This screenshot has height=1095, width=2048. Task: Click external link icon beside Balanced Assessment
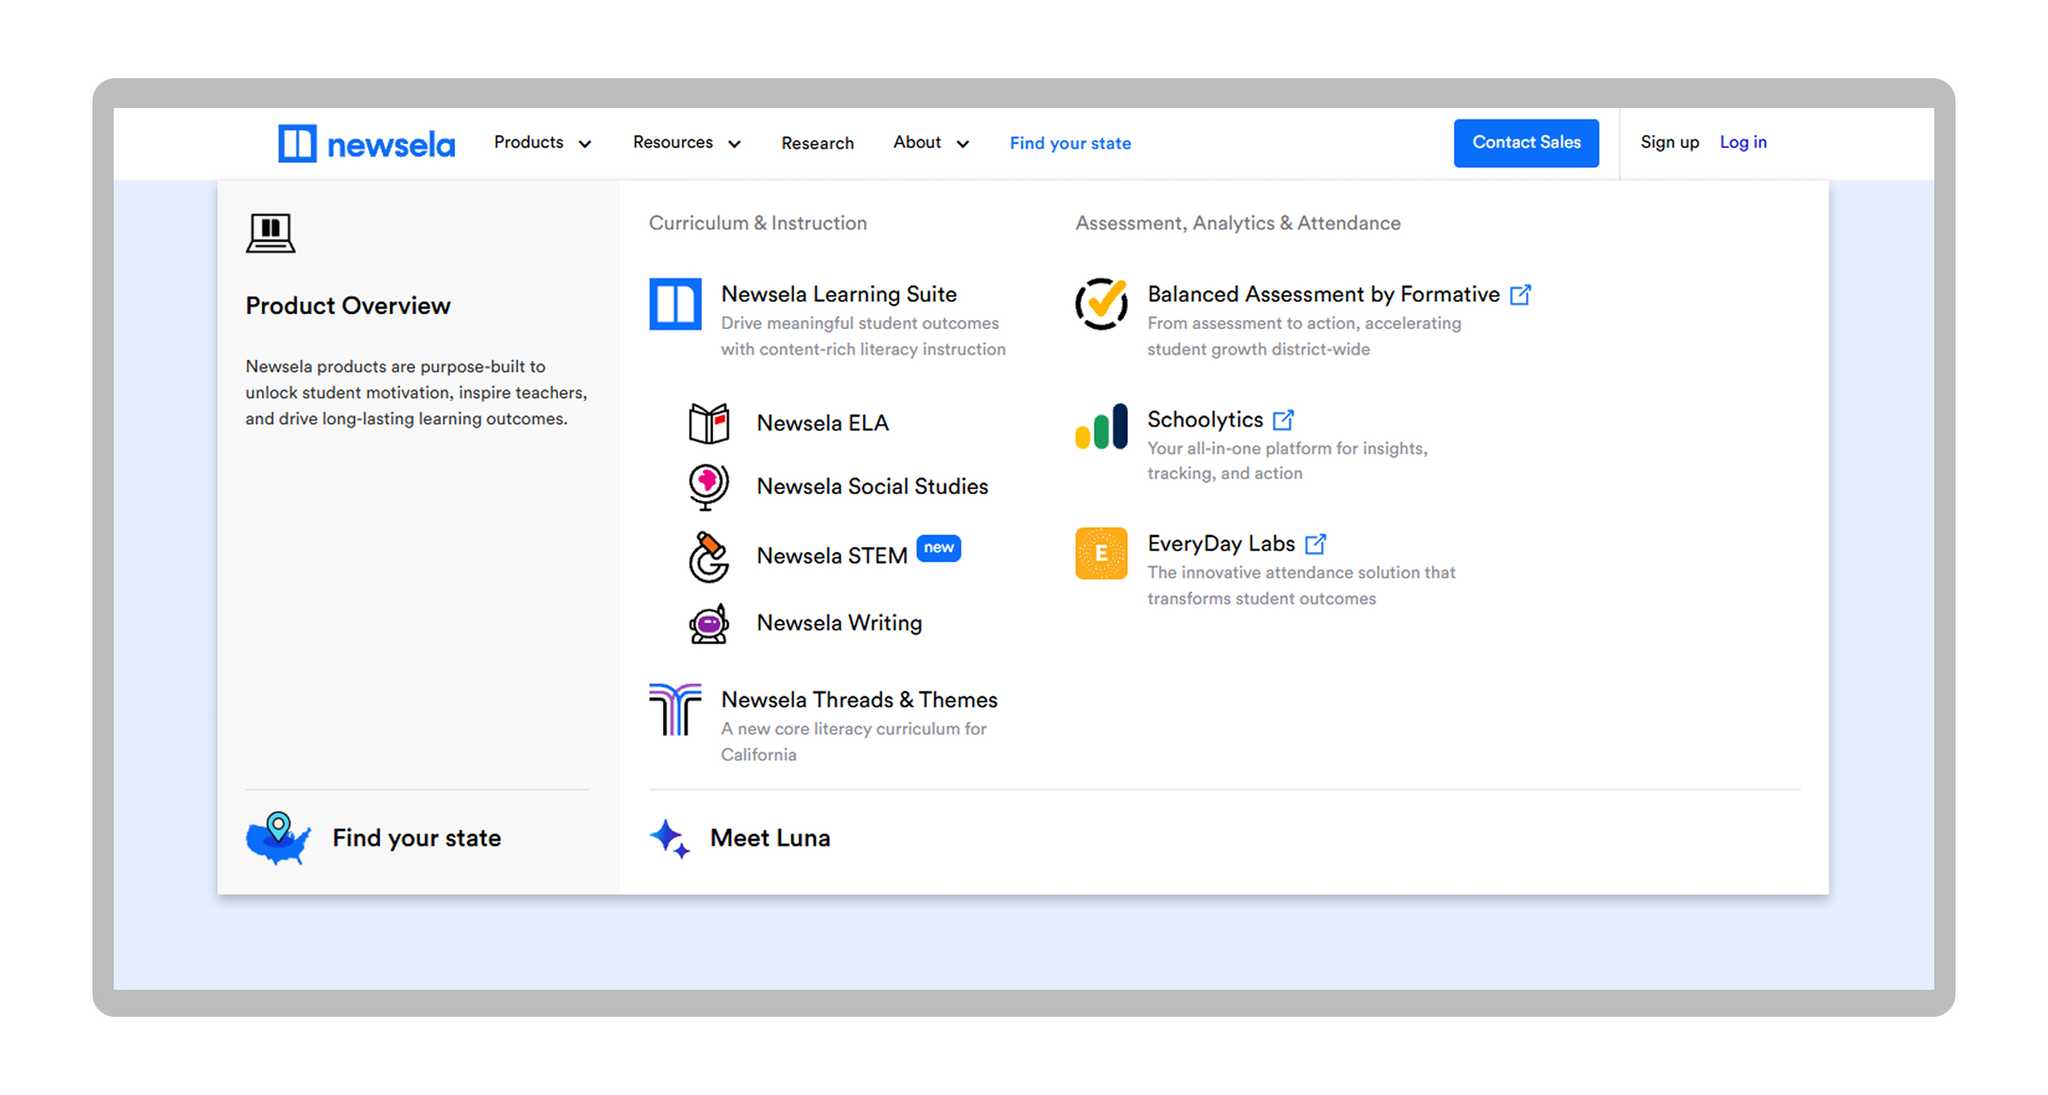[x=1520, y=294]
